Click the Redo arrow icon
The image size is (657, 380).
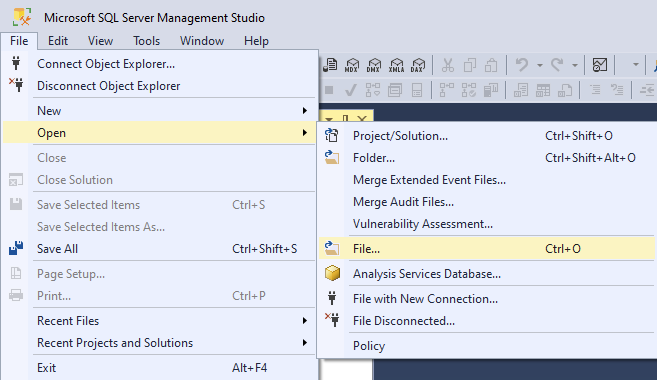point(558,65)
